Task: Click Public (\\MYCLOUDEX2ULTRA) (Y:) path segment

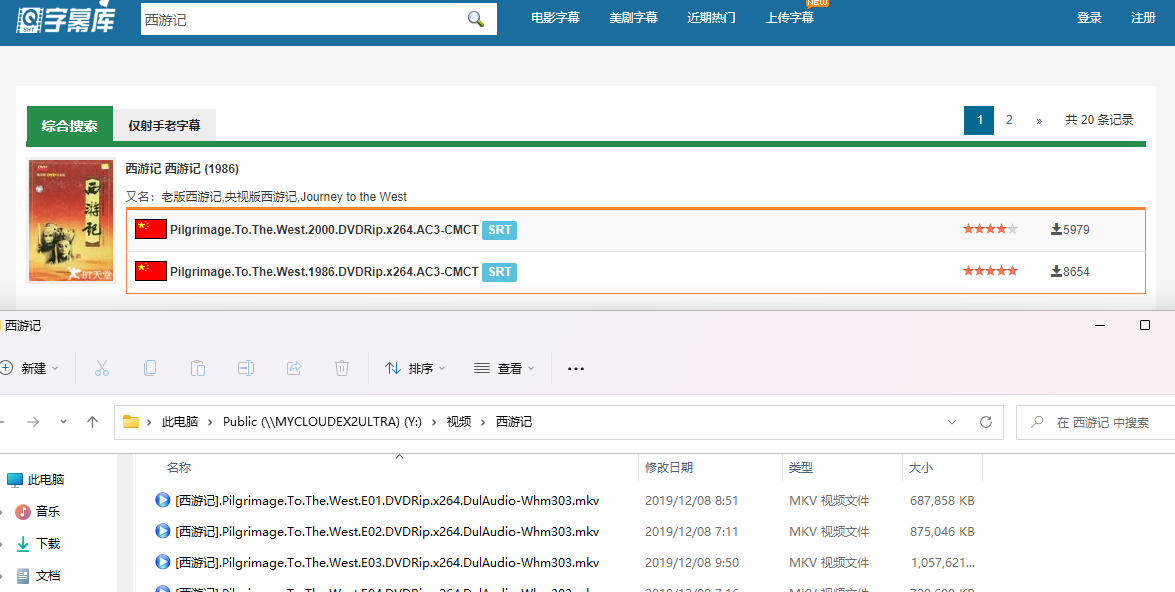Action: point(322,422)
